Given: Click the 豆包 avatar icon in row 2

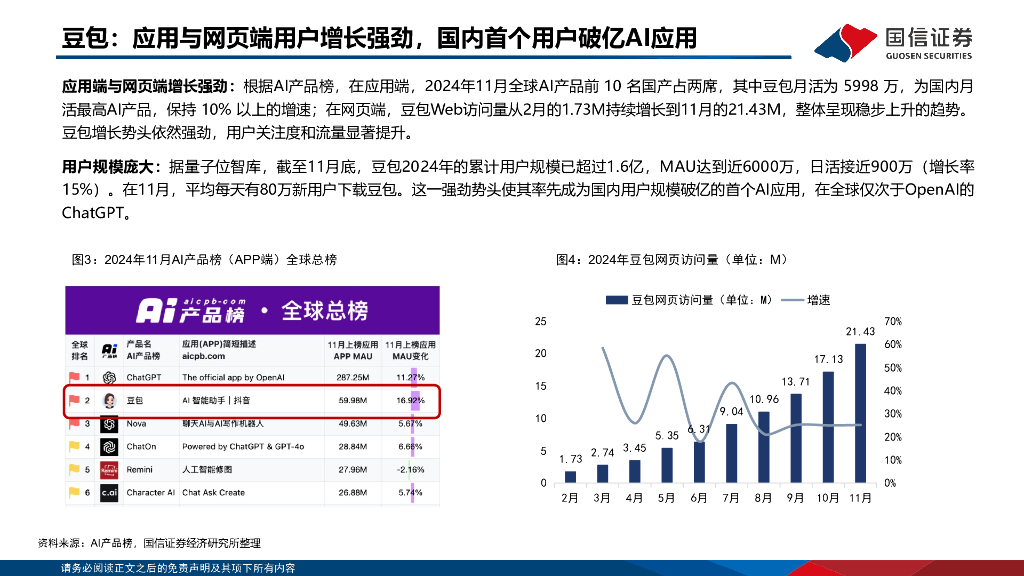Looking at the screenshot, I should (x=109, y=400).
